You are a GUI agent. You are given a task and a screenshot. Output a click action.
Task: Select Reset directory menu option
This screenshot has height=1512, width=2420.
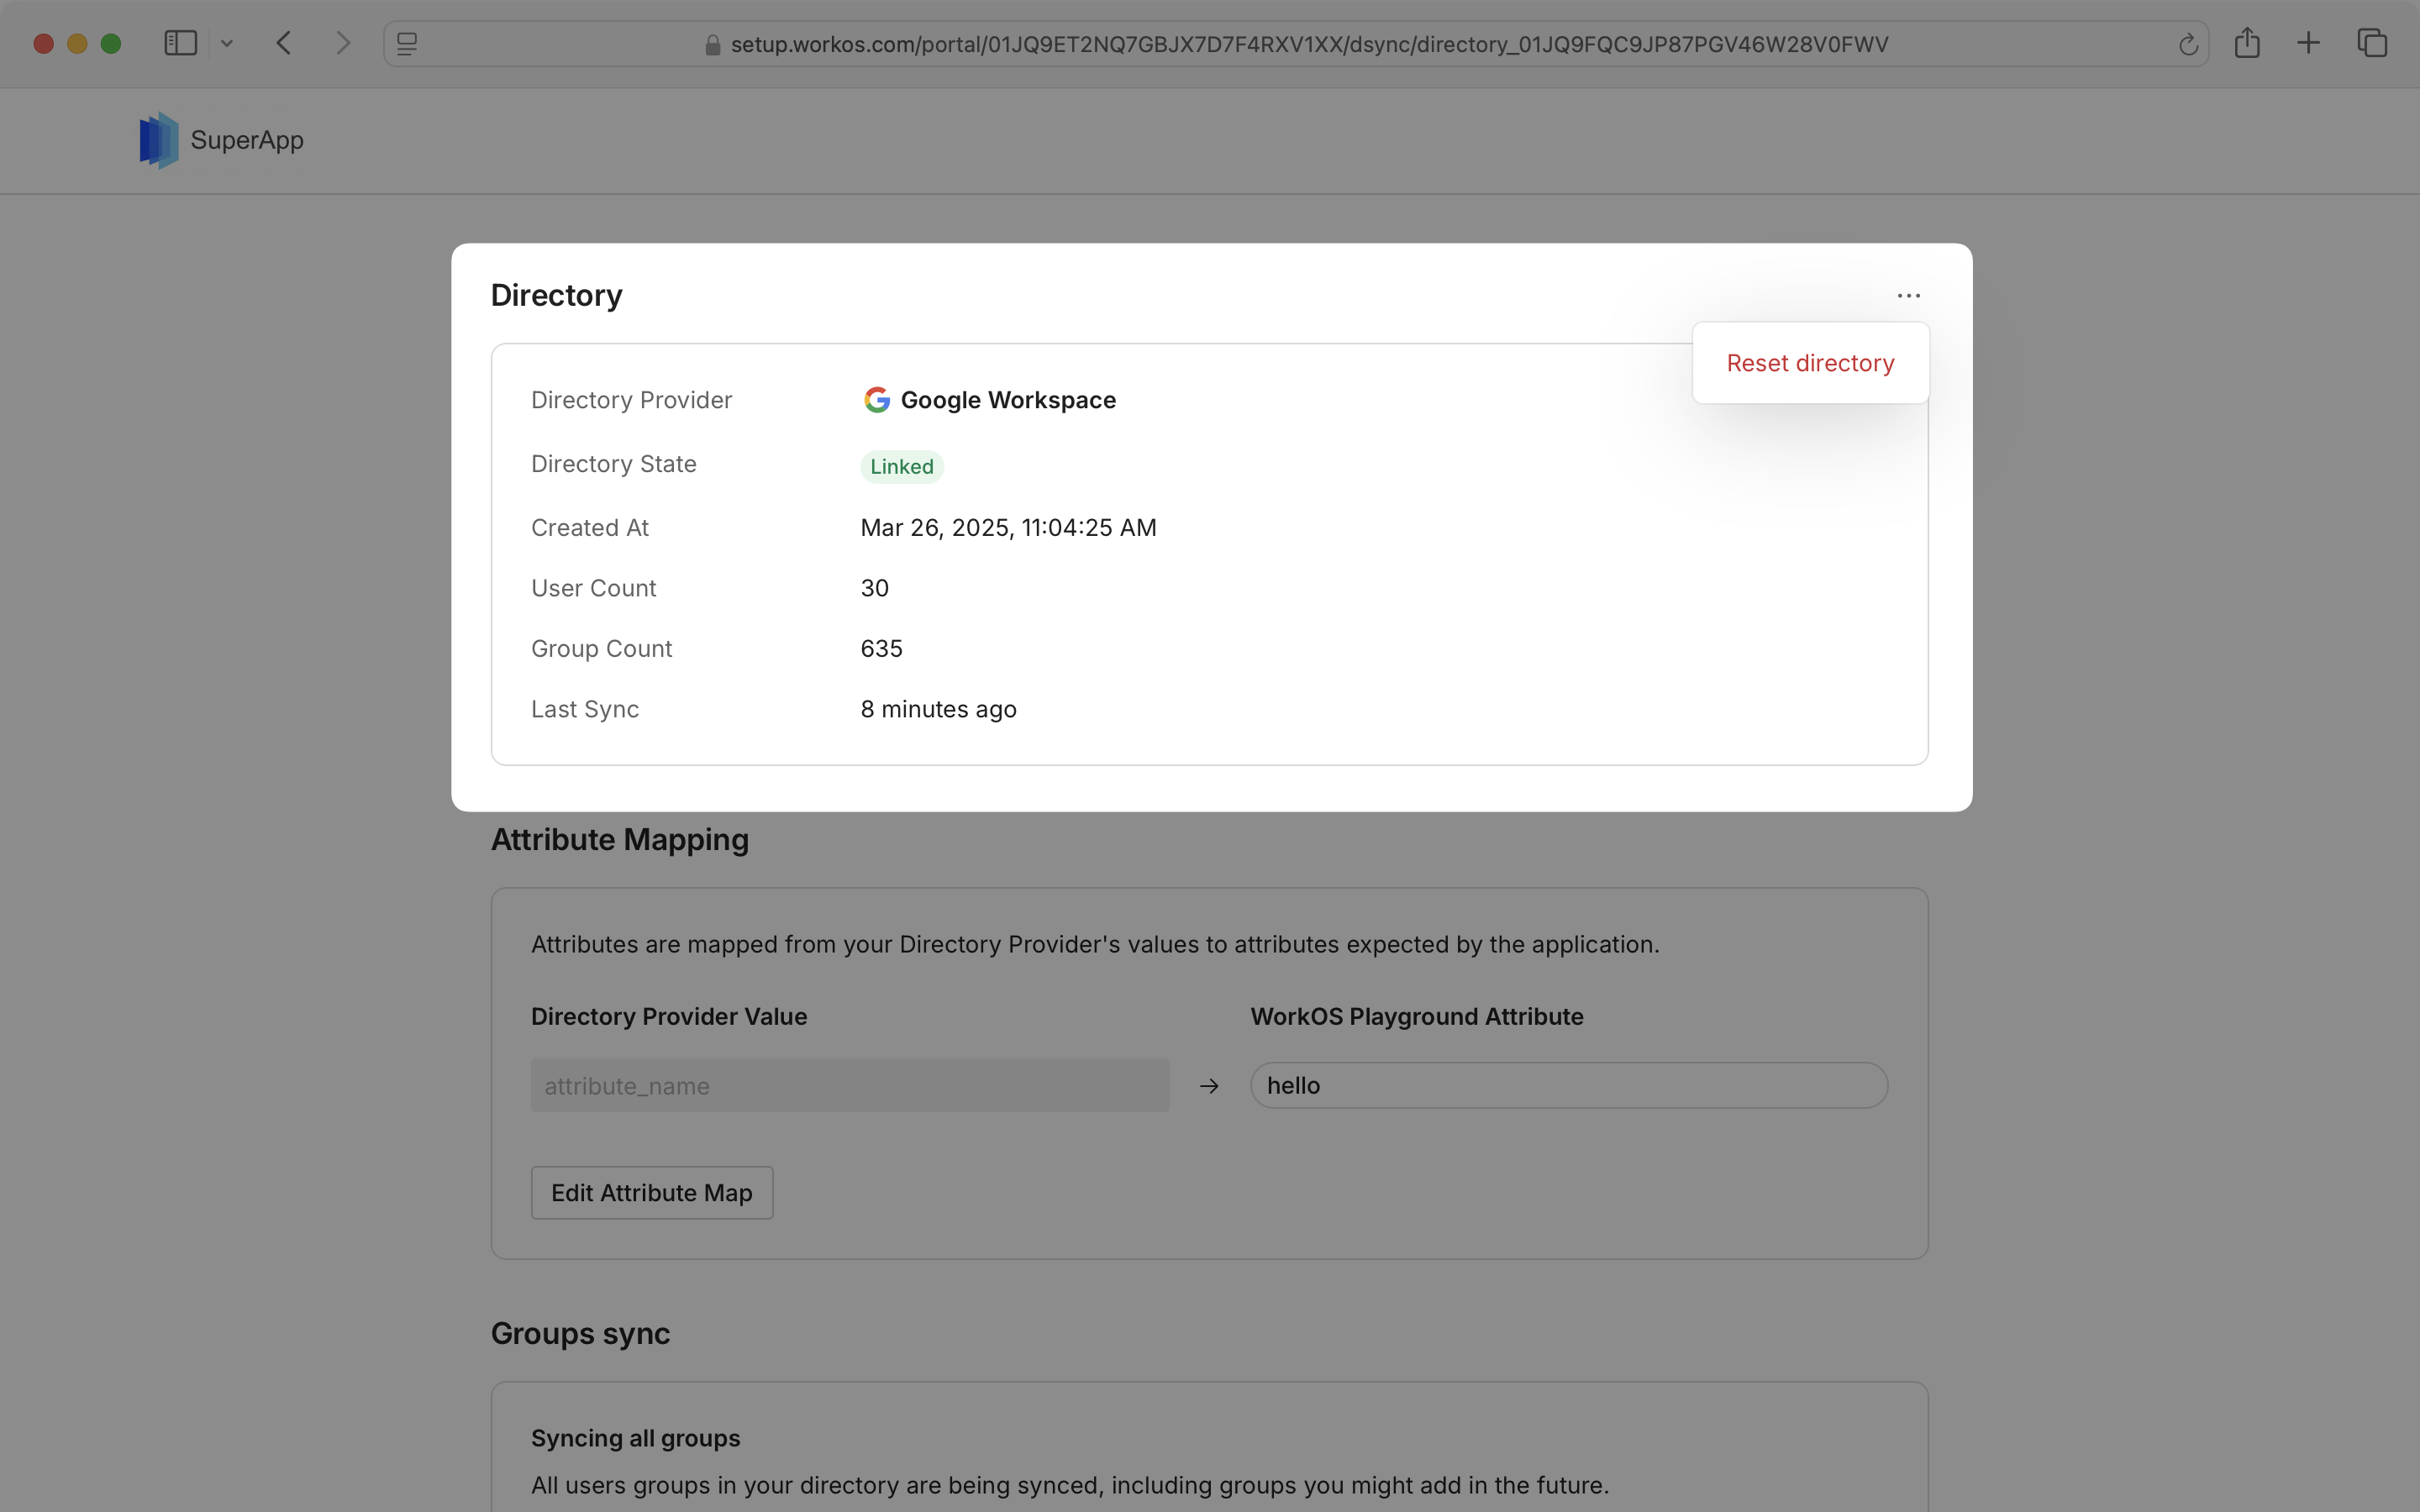click(x=1810, y=363)
